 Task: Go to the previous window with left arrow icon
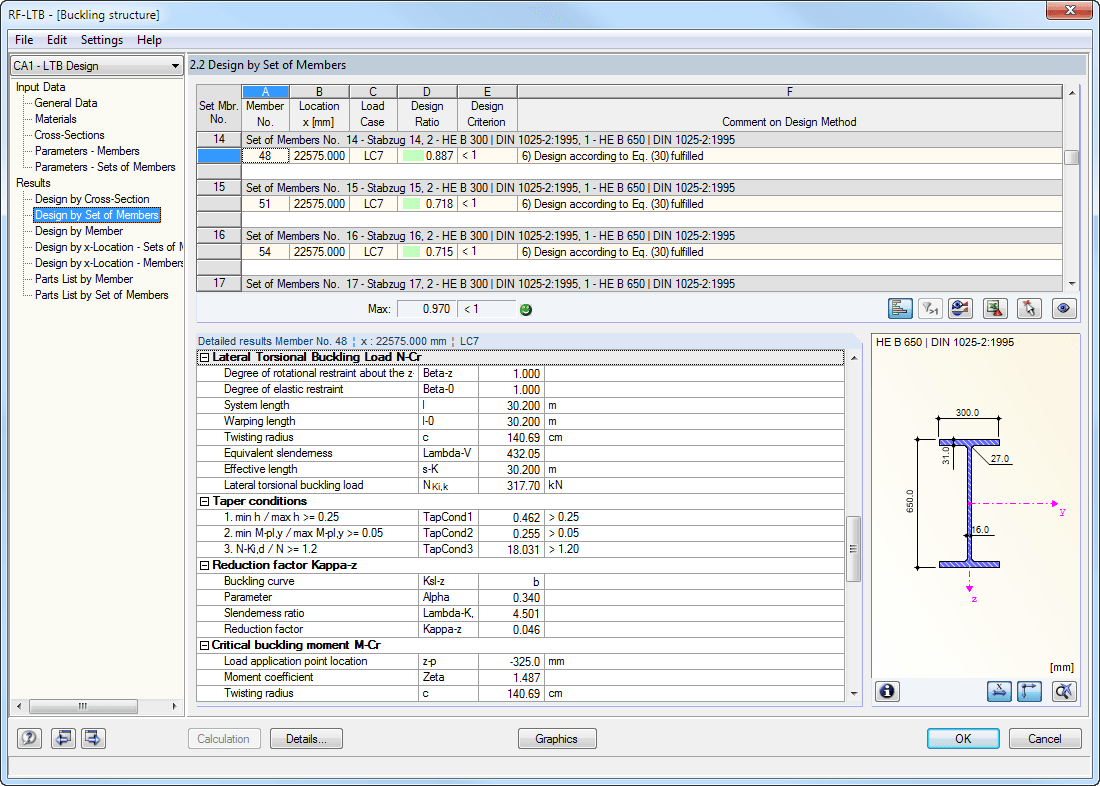(x=63, y=738)
